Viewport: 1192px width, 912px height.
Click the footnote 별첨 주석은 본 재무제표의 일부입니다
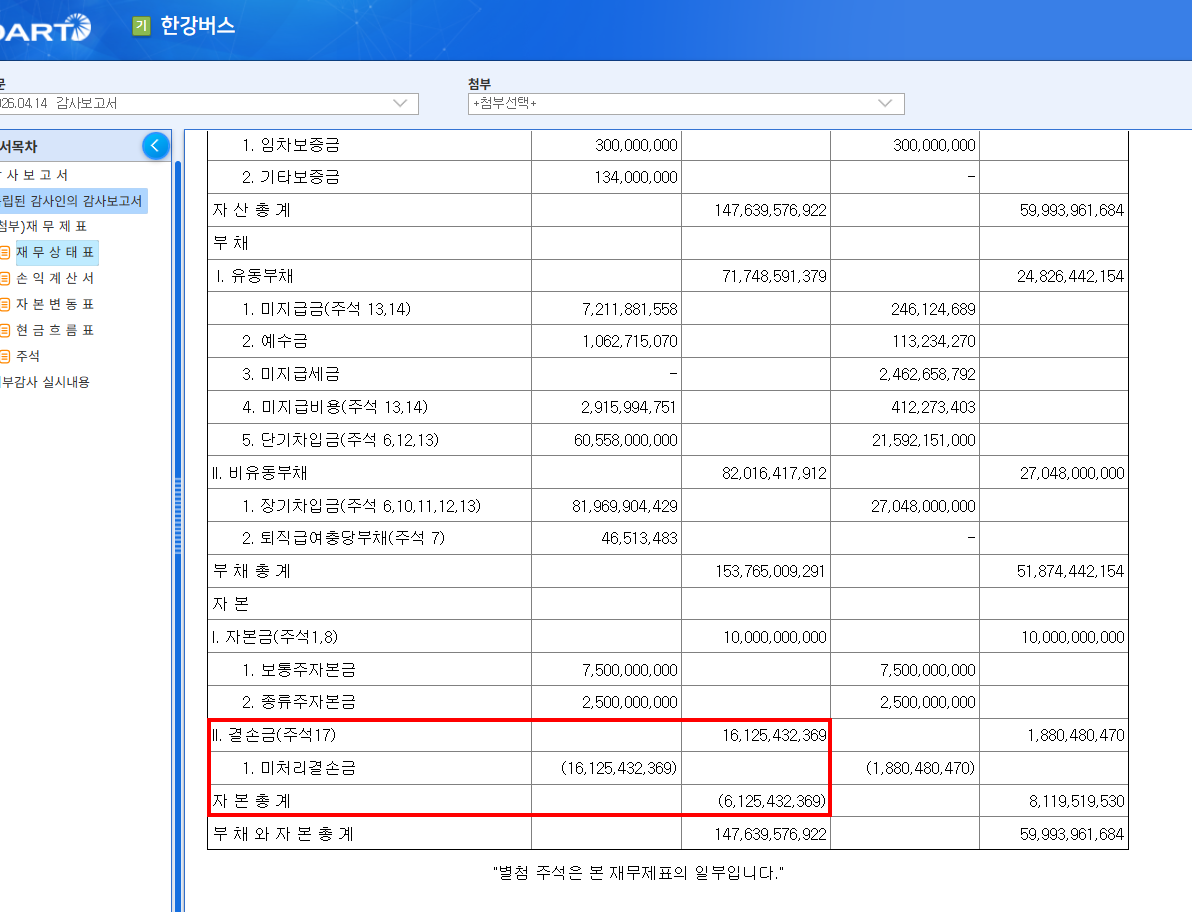click(x=638, y=873)
